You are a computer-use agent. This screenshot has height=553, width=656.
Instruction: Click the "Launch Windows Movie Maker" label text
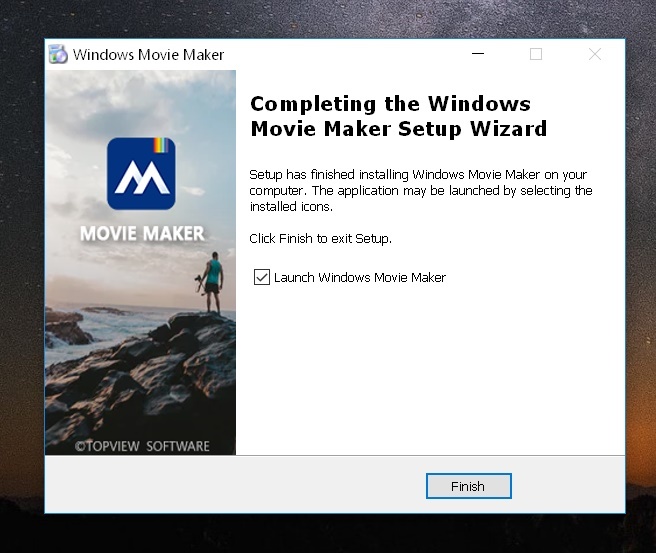pyautogui.click(x=359, y=277)
